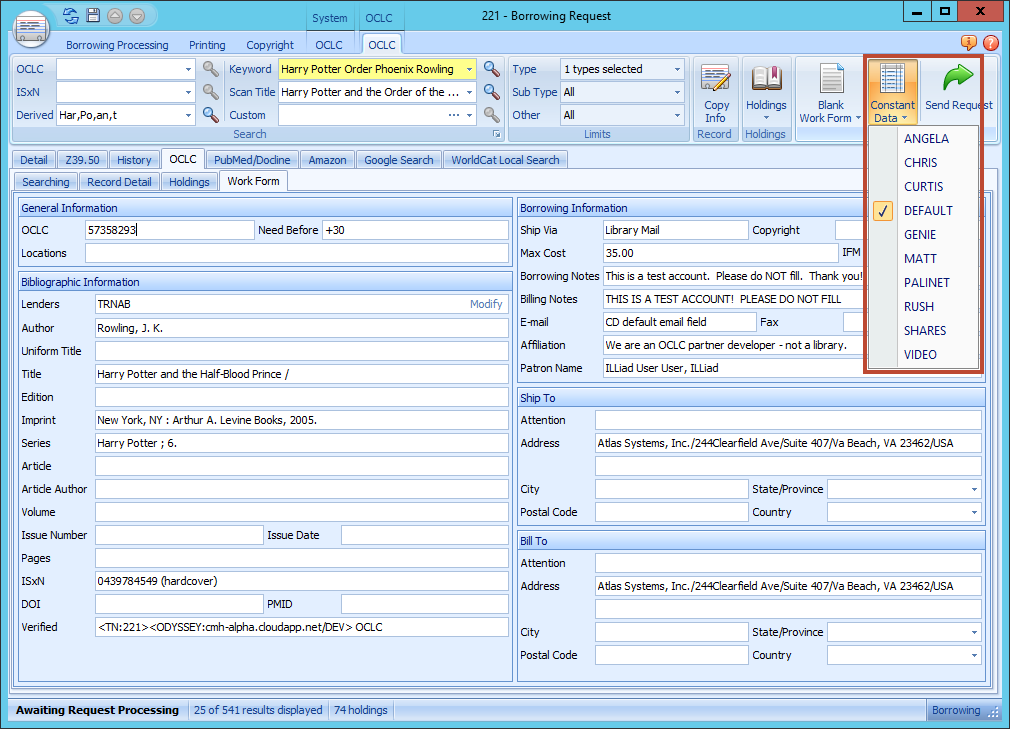The image size is (1010, 729).
Task: Click the Modify link next to Lenders
Action: (x=487, y=304)
